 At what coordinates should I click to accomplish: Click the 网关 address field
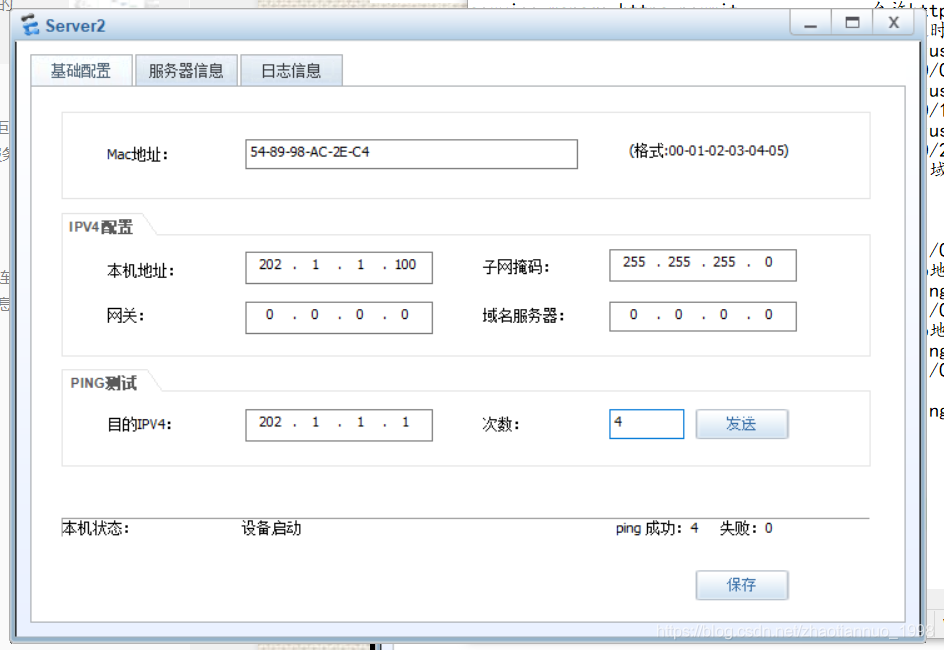(x=339, y=317)
